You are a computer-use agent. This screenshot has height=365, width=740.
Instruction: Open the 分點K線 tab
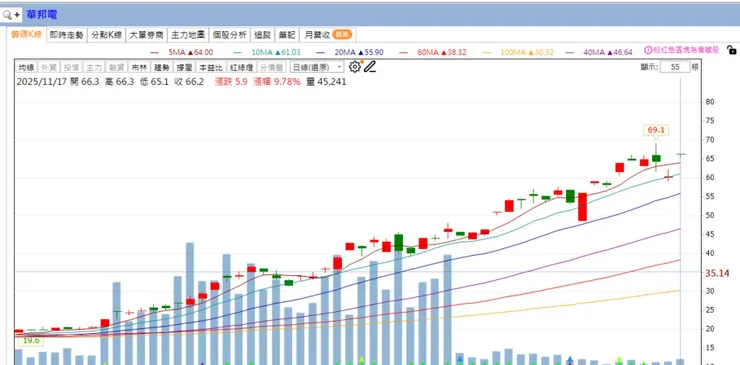coord(107,35)
